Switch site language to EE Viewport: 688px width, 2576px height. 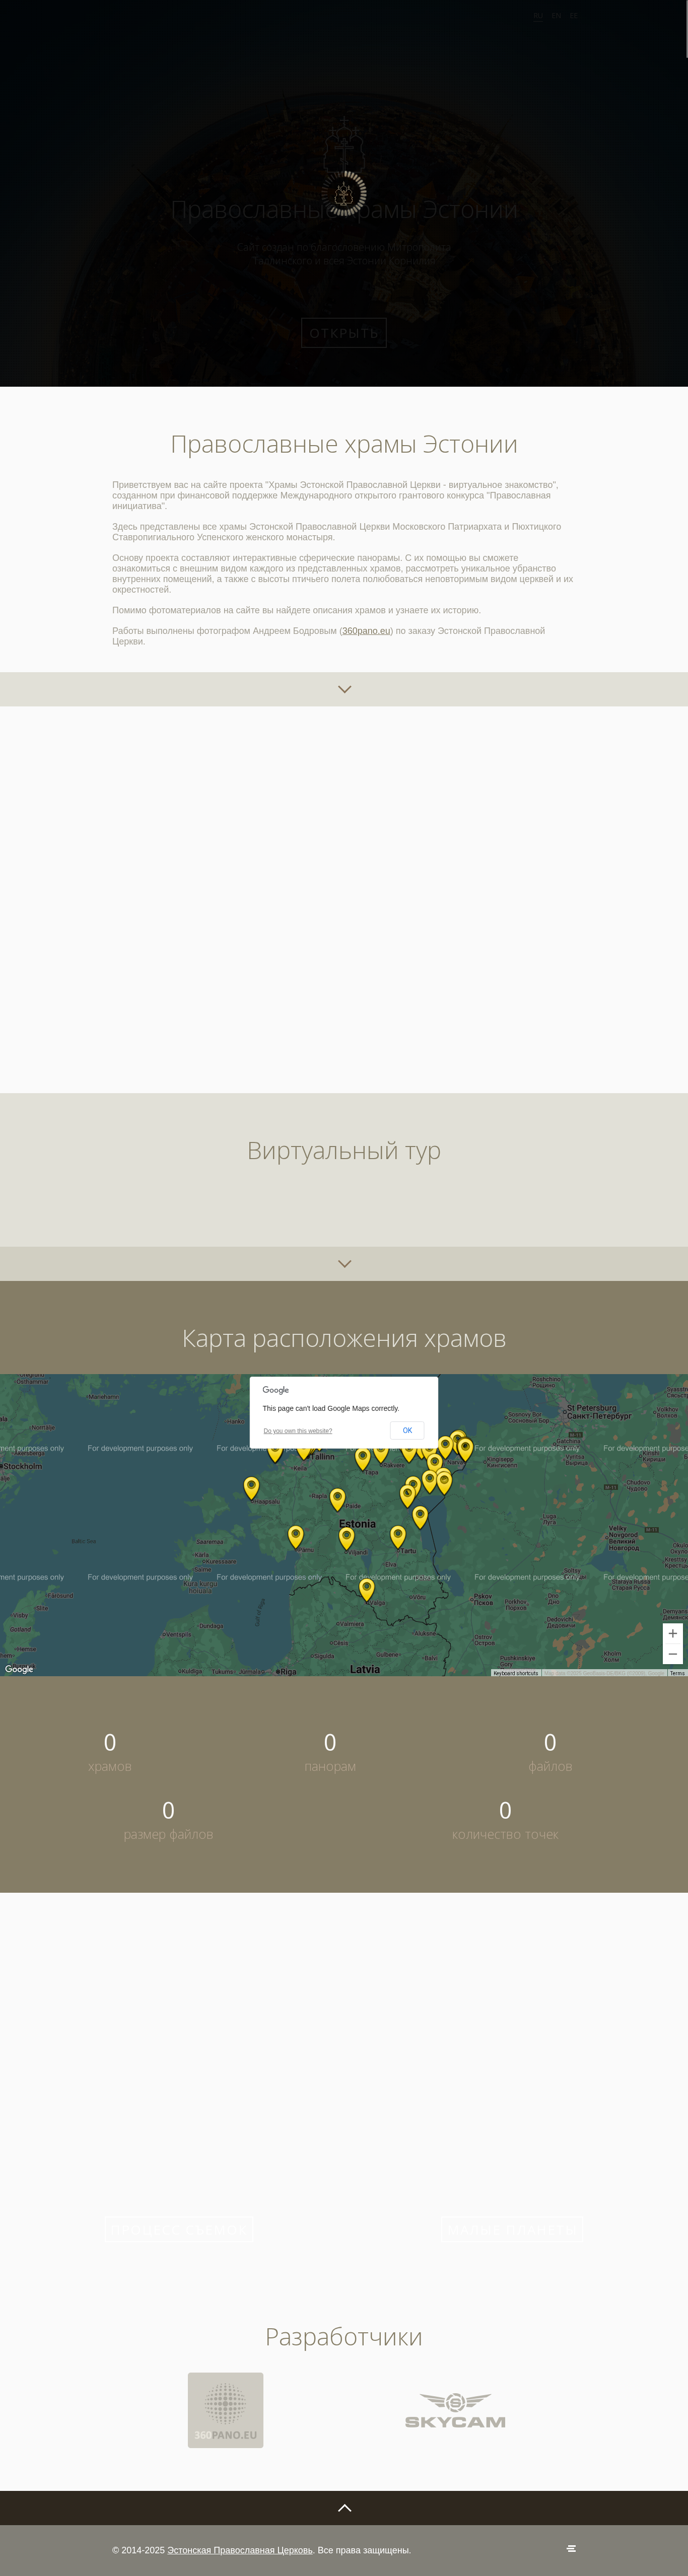pyautogui.click(x=573, y=16)
